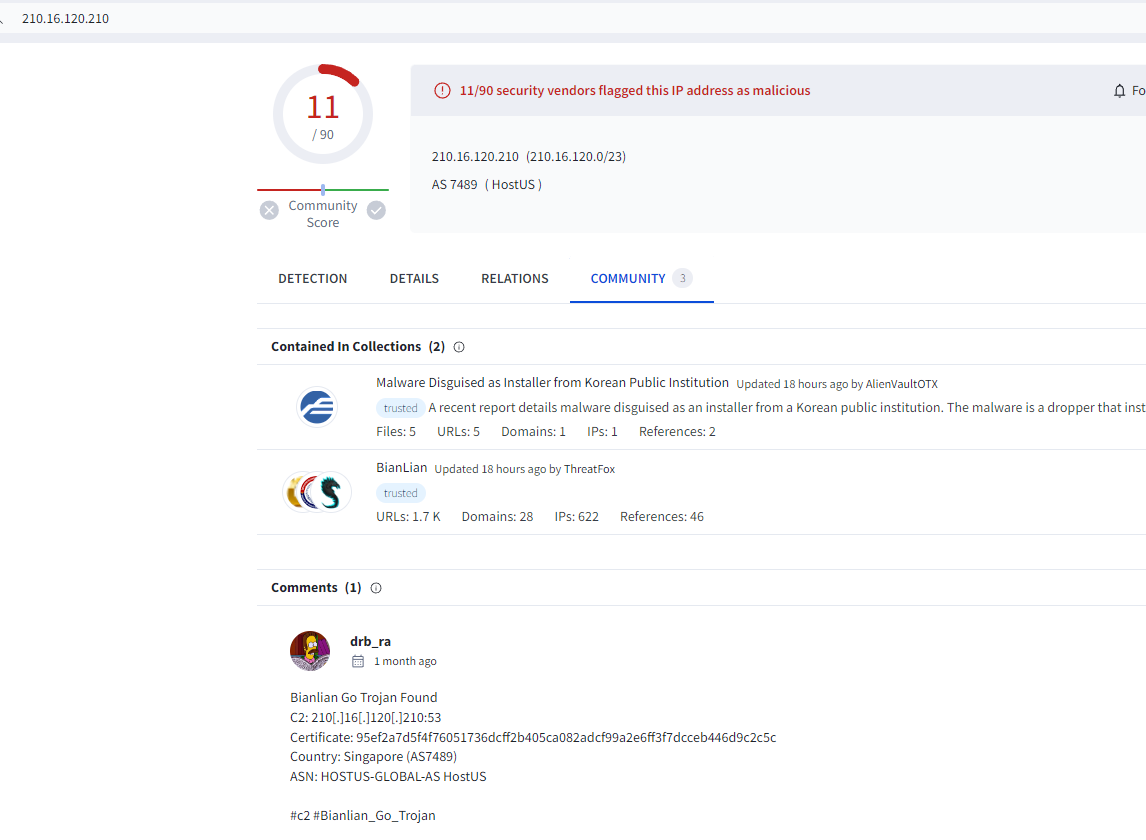This screenshot has height=840, width=1146.
Task: Click 'References: 46' in BianLian collection
Action: tap(661, 516)
